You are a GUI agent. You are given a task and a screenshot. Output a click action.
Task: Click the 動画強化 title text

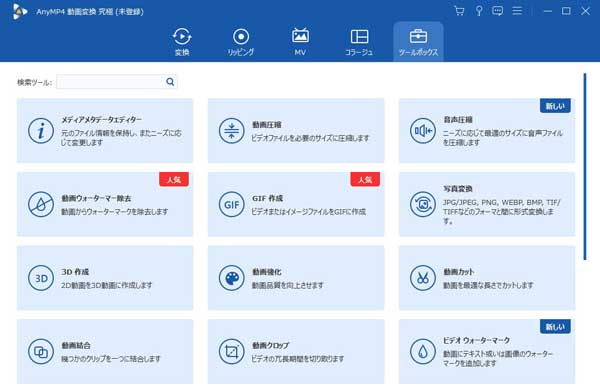[x=267, y=272]
